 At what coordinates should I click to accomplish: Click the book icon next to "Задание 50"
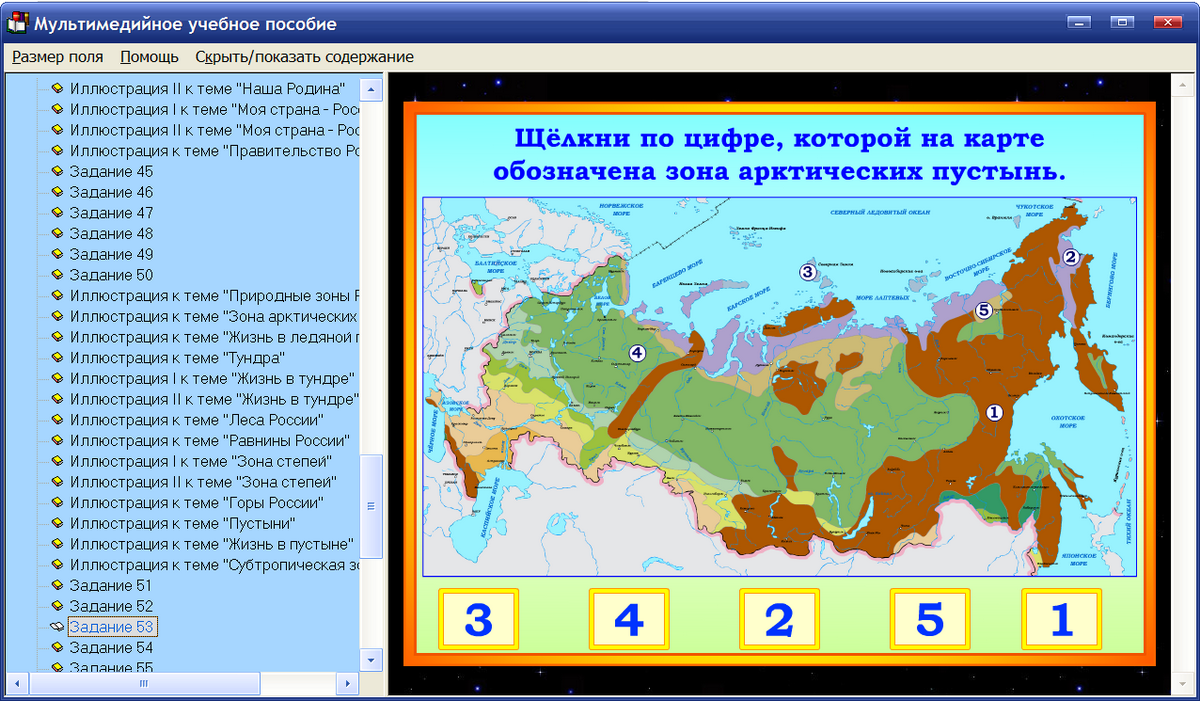(x=58, y=274)
